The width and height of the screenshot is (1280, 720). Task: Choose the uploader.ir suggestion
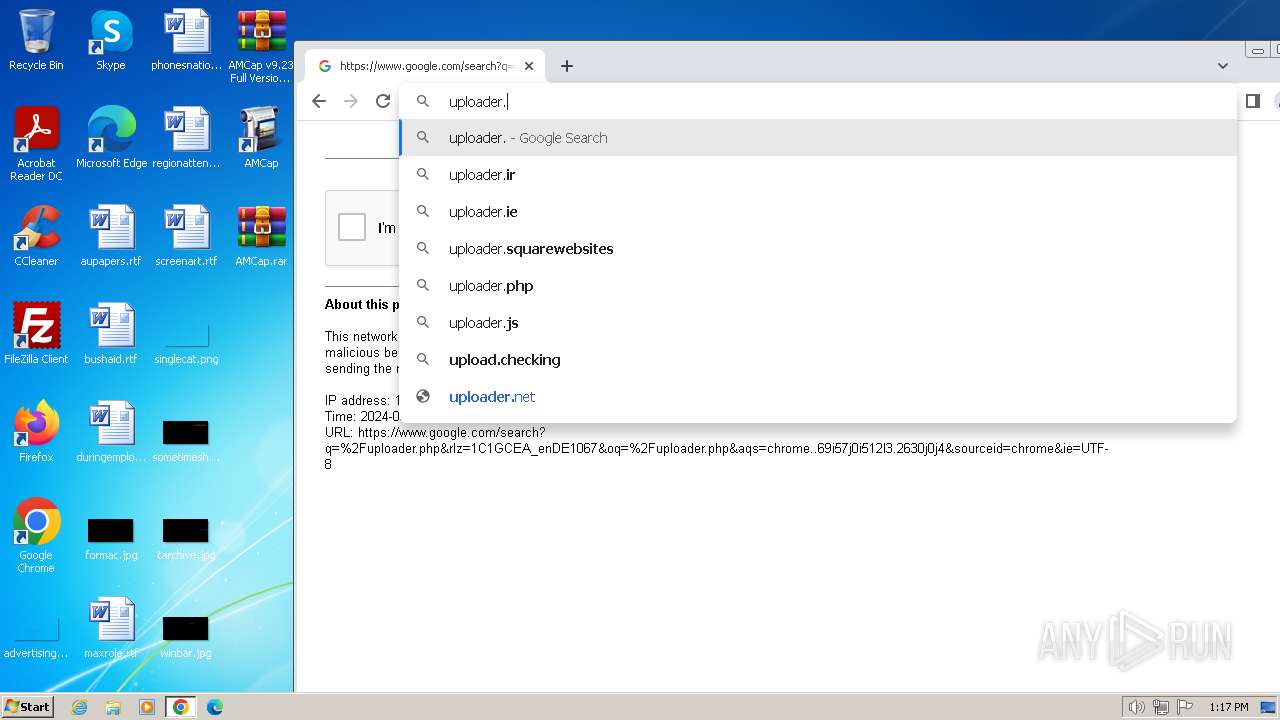tap(818, 175)
